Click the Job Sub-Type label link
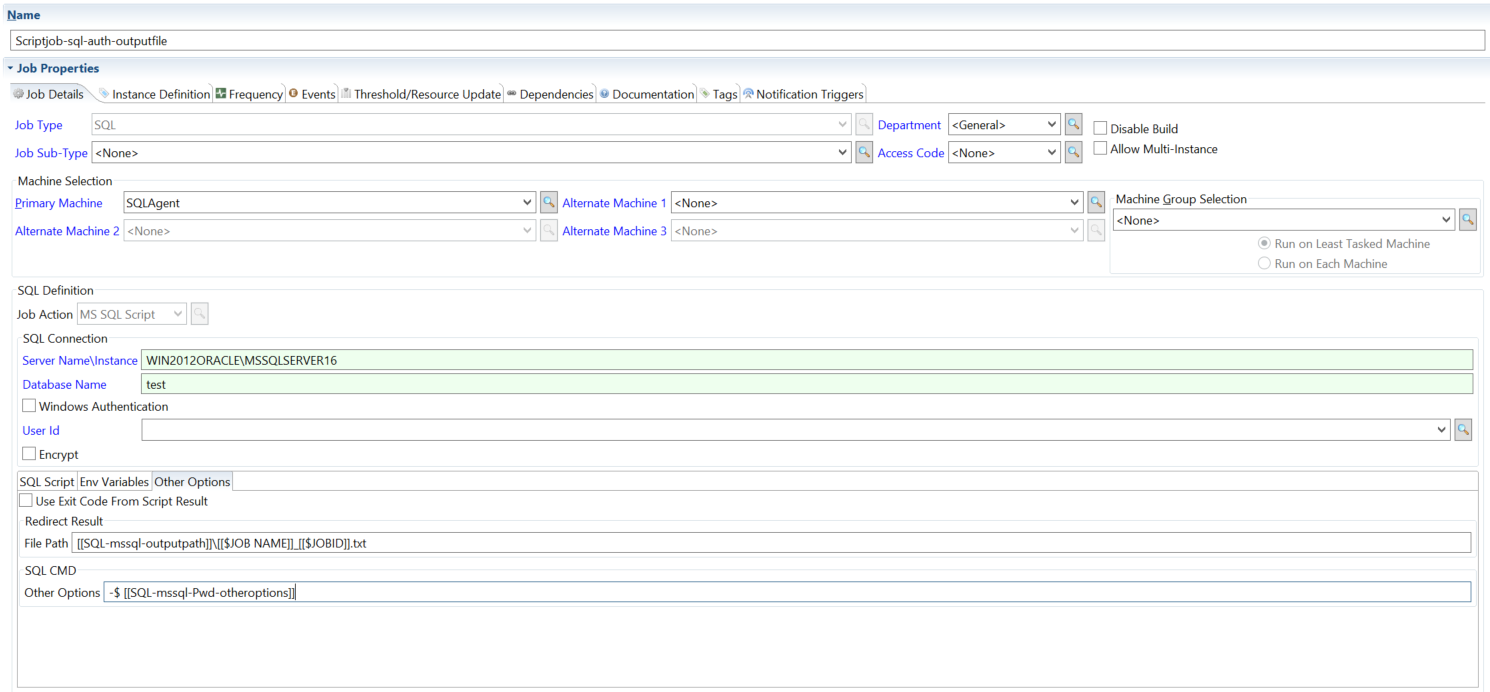The height and width of the screenshot is (692, 1490). pos(51,153)
